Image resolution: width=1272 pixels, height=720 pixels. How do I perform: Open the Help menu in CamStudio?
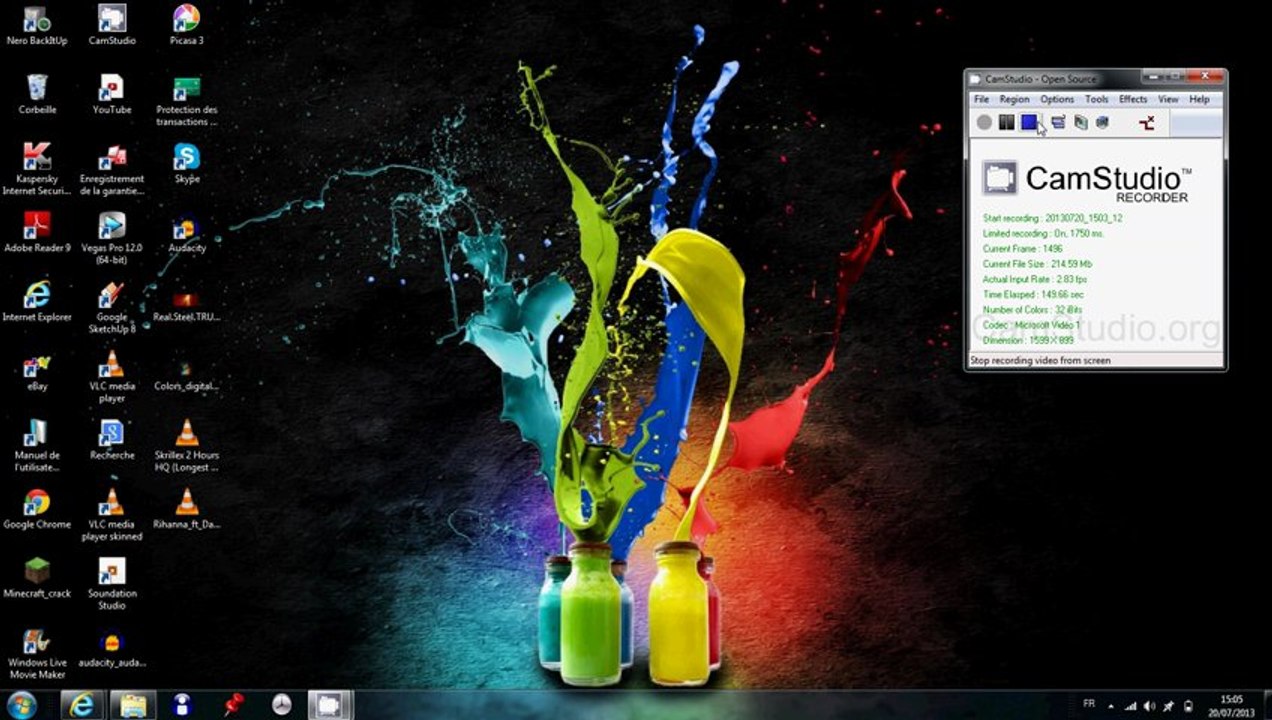(1200, 99)
